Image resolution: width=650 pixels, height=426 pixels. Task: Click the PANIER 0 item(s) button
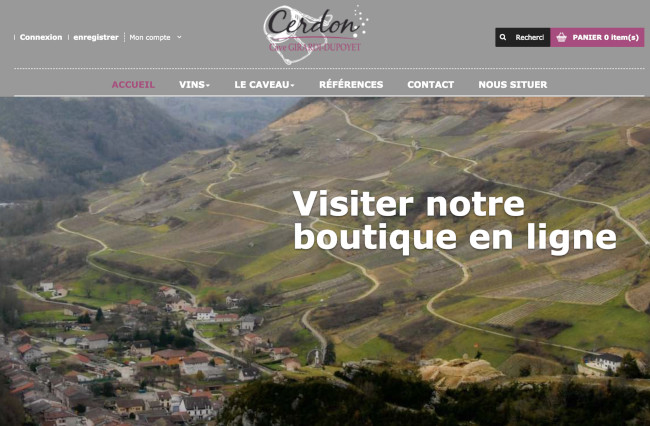click(597, 37)
